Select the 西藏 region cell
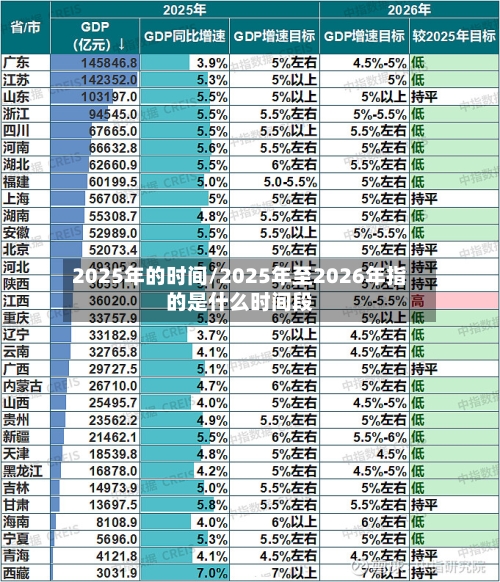The width and height of the screenshot is (500, 582). pyautogui.click(x=25, y=573)
